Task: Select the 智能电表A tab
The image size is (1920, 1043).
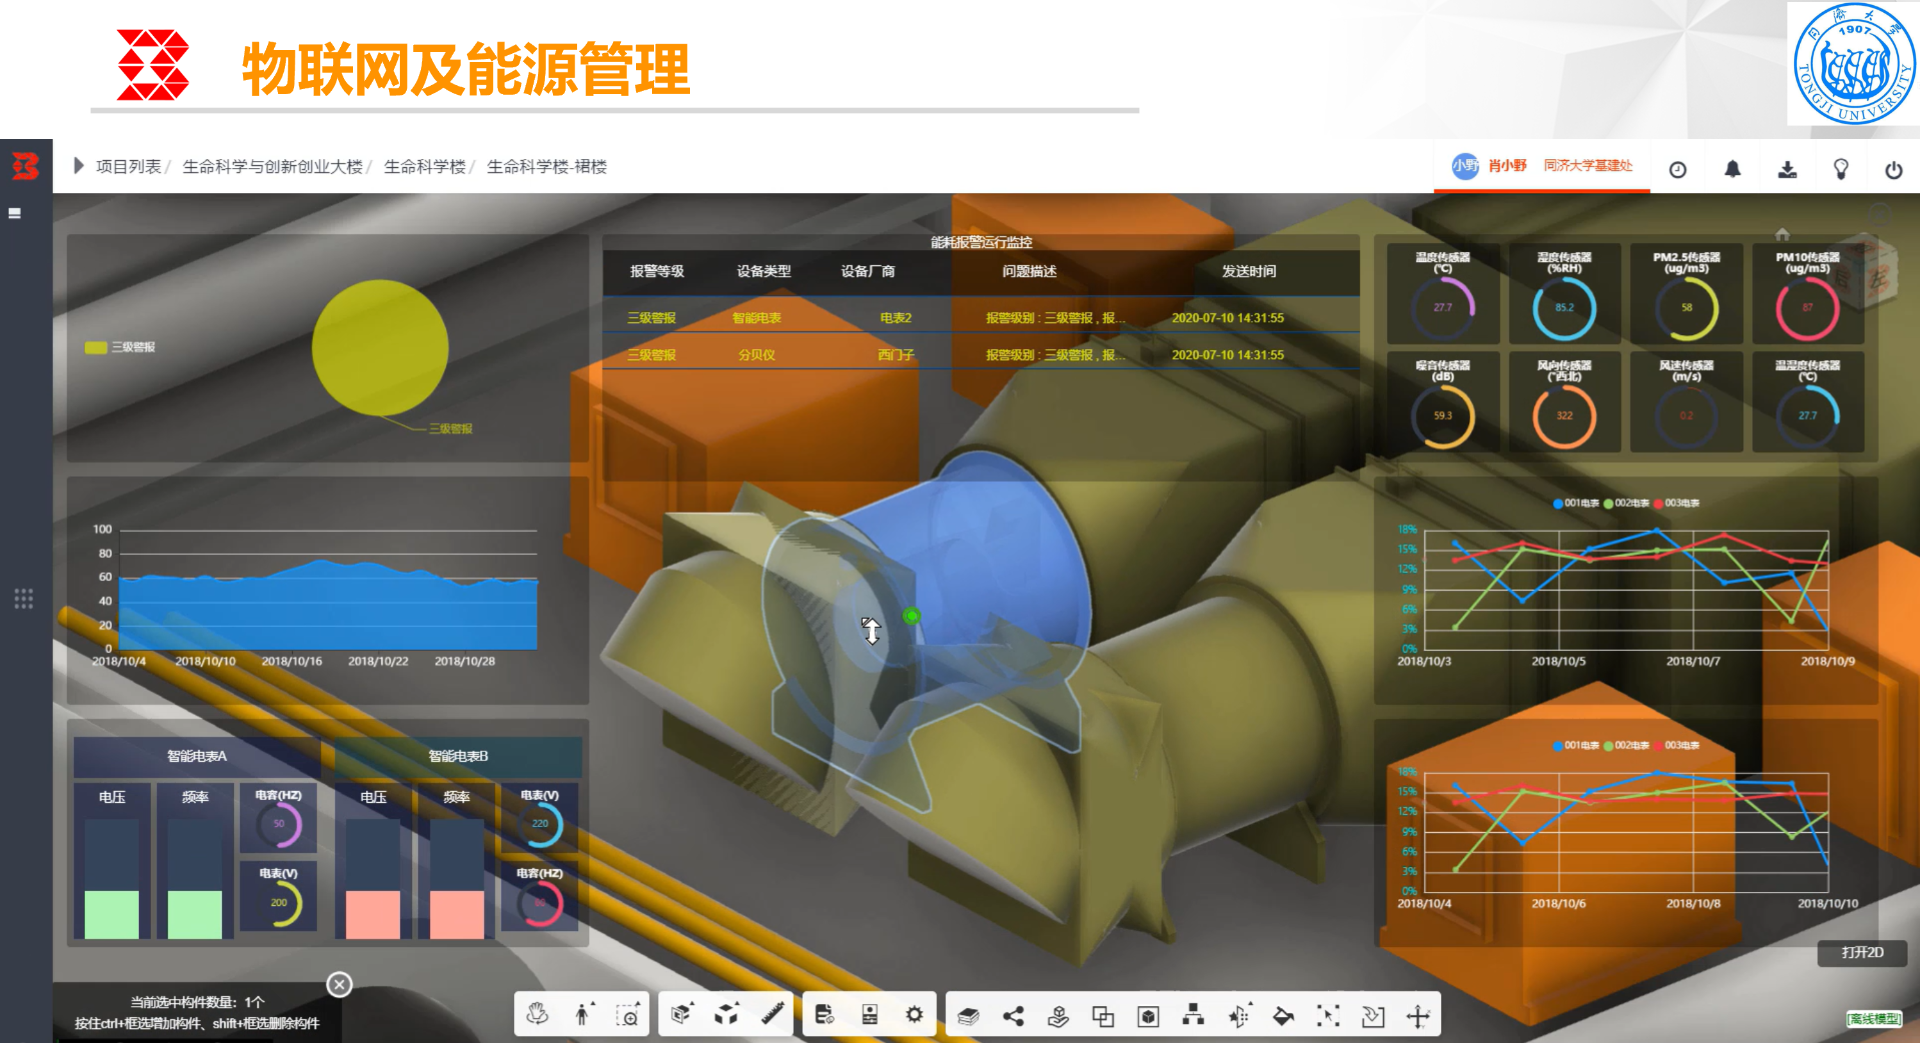Action: pyautogui.click(x=197, y=756)
